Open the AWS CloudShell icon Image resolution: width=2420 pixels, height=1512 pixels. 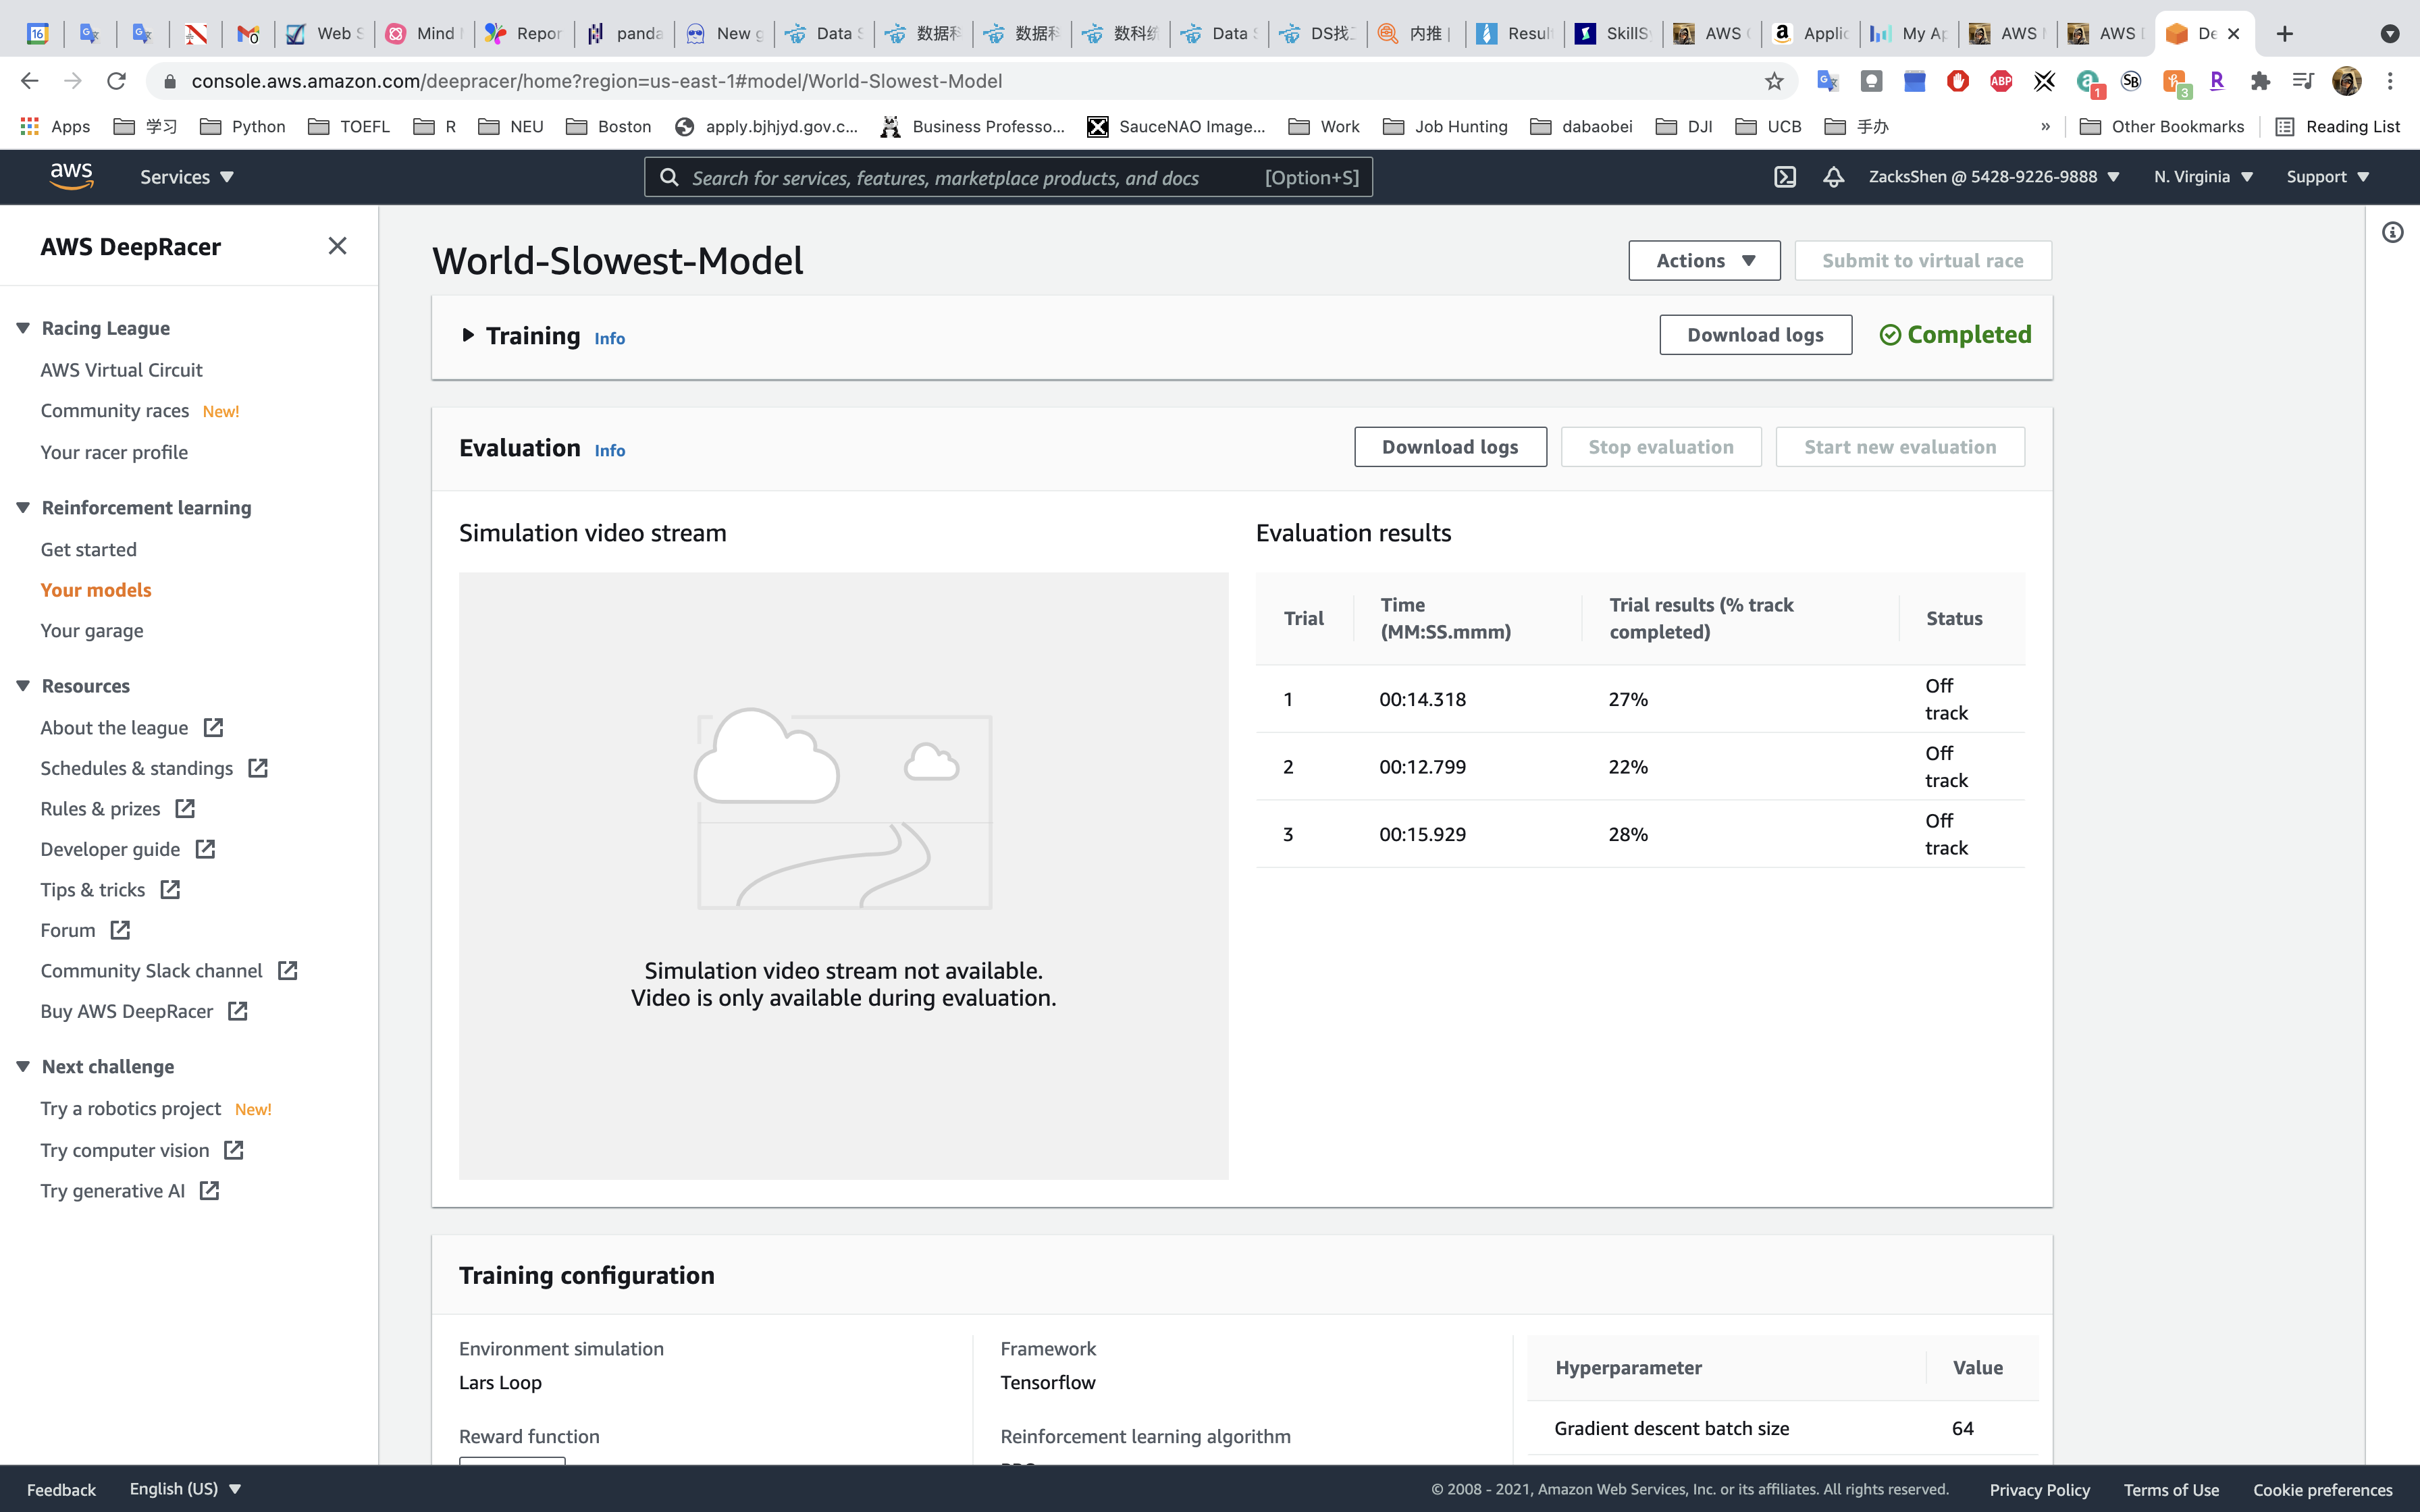(1785, 177)
